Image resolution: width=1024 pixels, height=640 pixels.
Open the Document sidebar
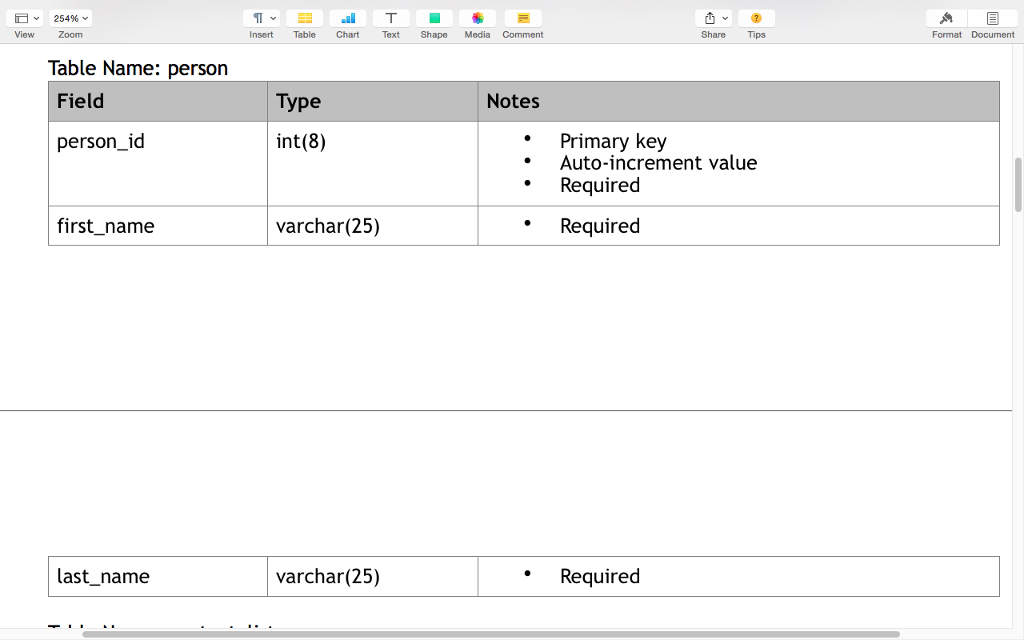click(992, 22)
